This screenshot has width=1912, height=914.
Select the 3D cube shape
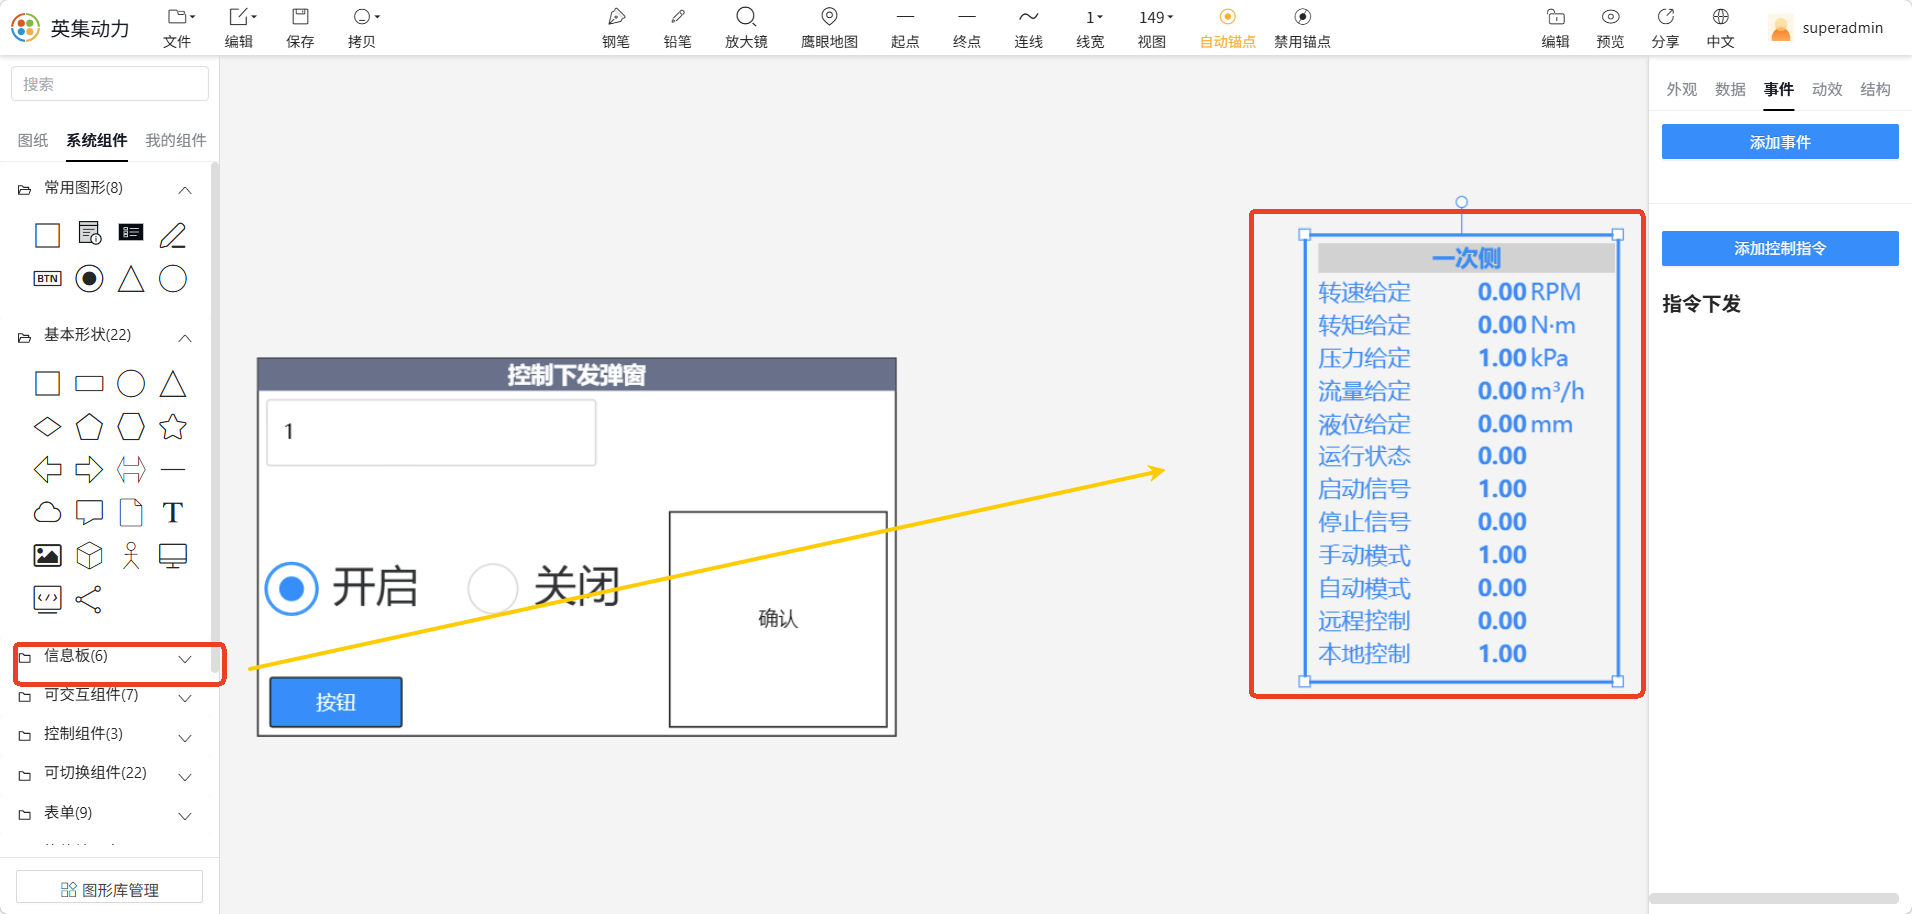click(x=89, y=555)
